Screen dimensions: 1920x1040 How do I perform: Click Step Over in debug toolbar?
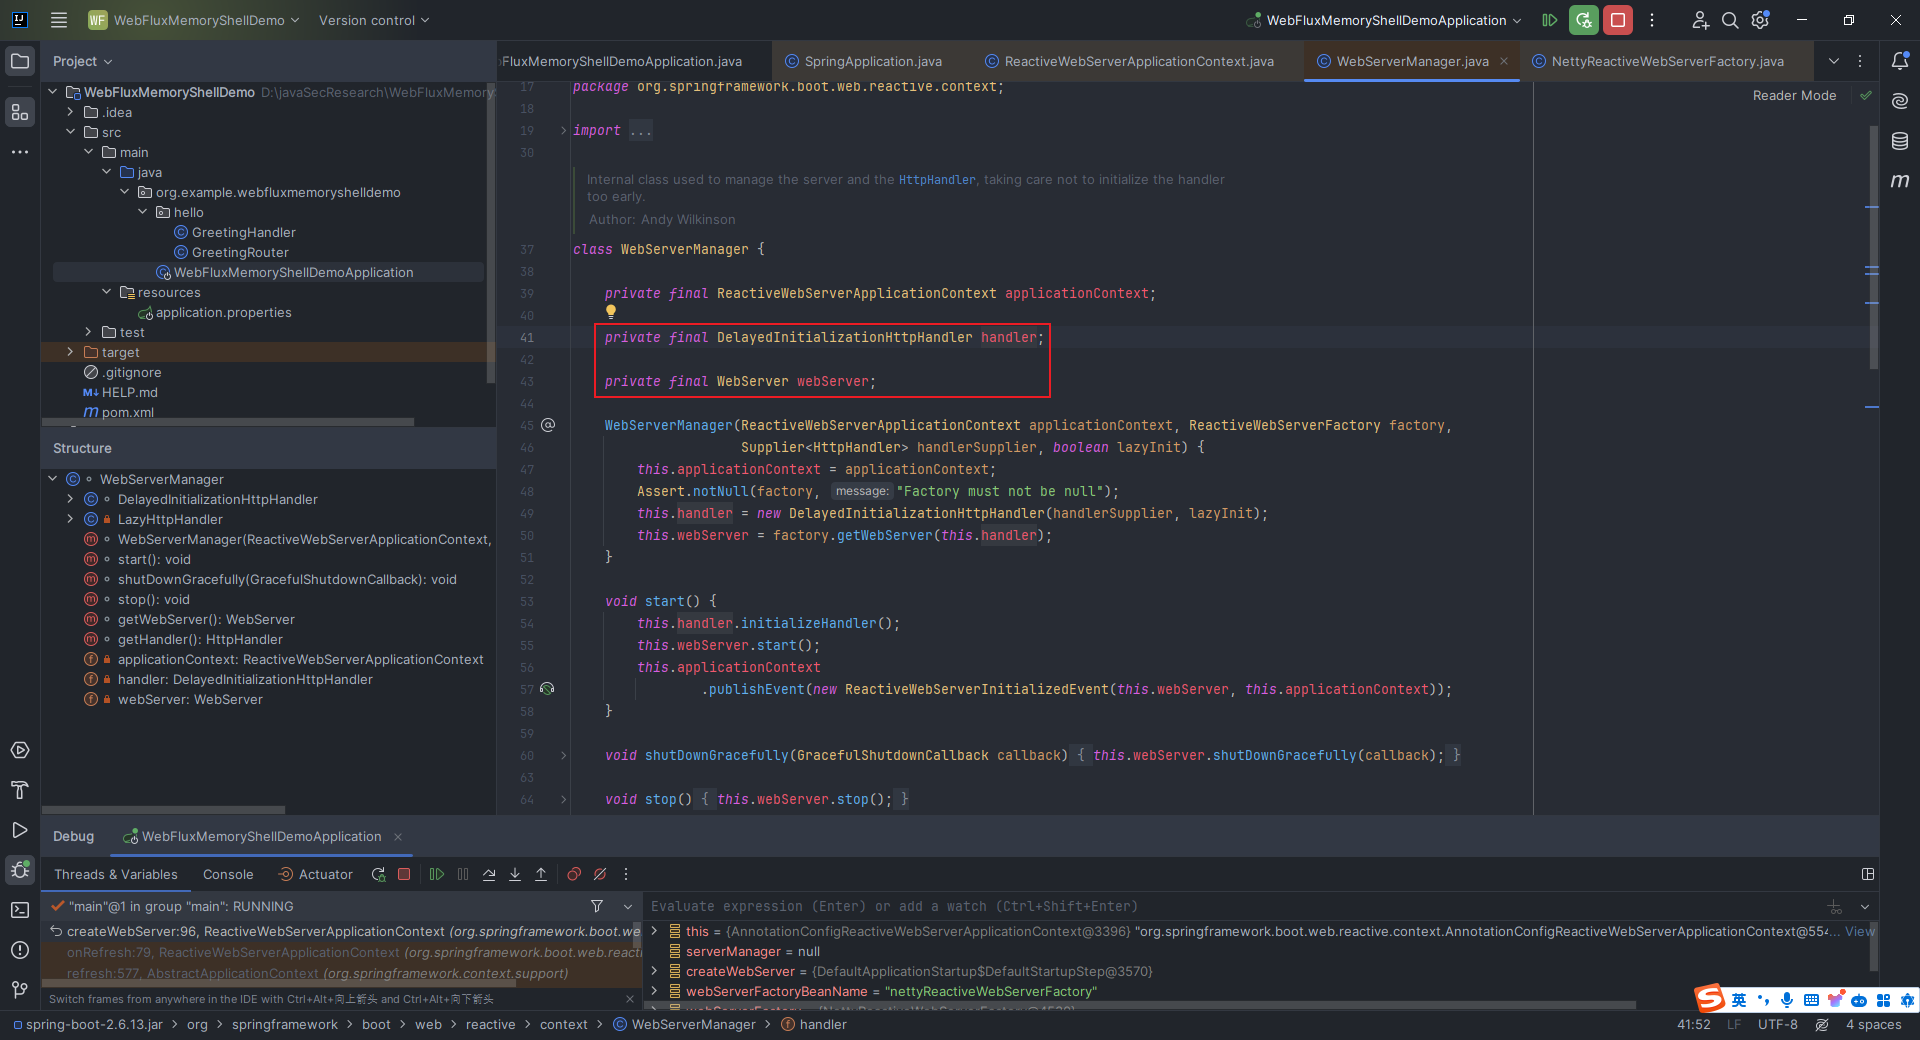[489, 874]
